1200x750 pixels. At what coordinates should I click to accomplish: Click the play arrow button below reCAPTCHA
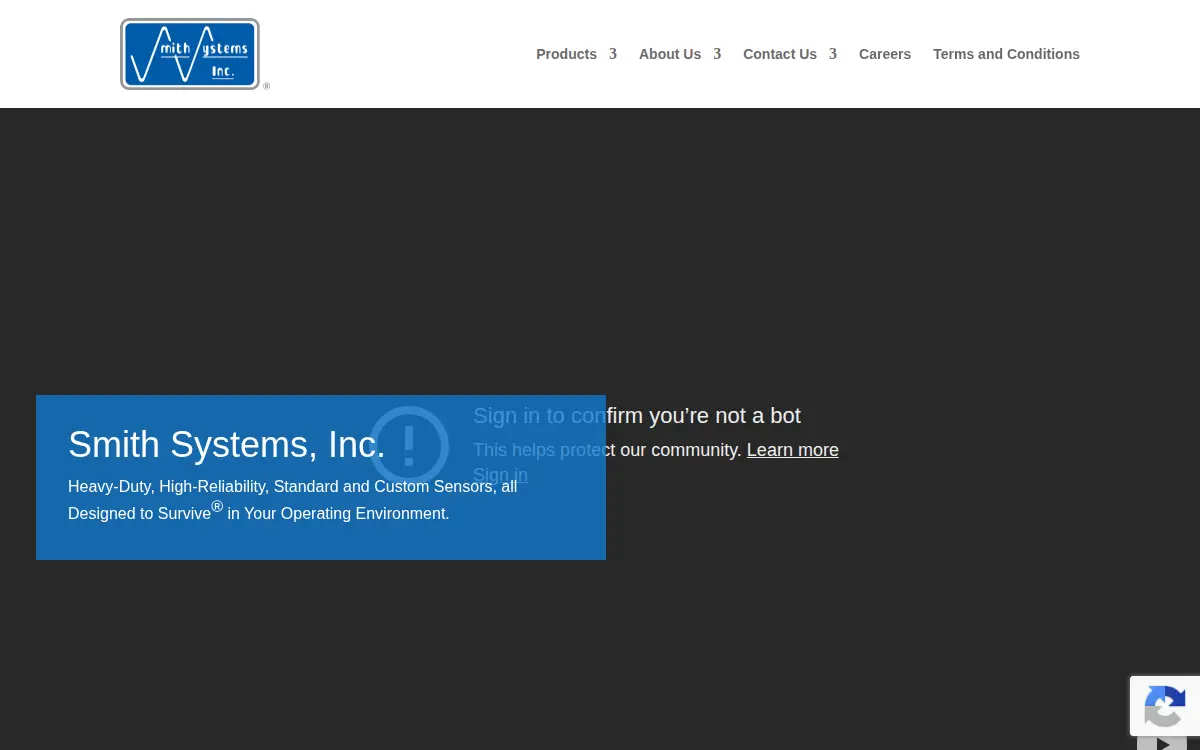click(1162, 743)
